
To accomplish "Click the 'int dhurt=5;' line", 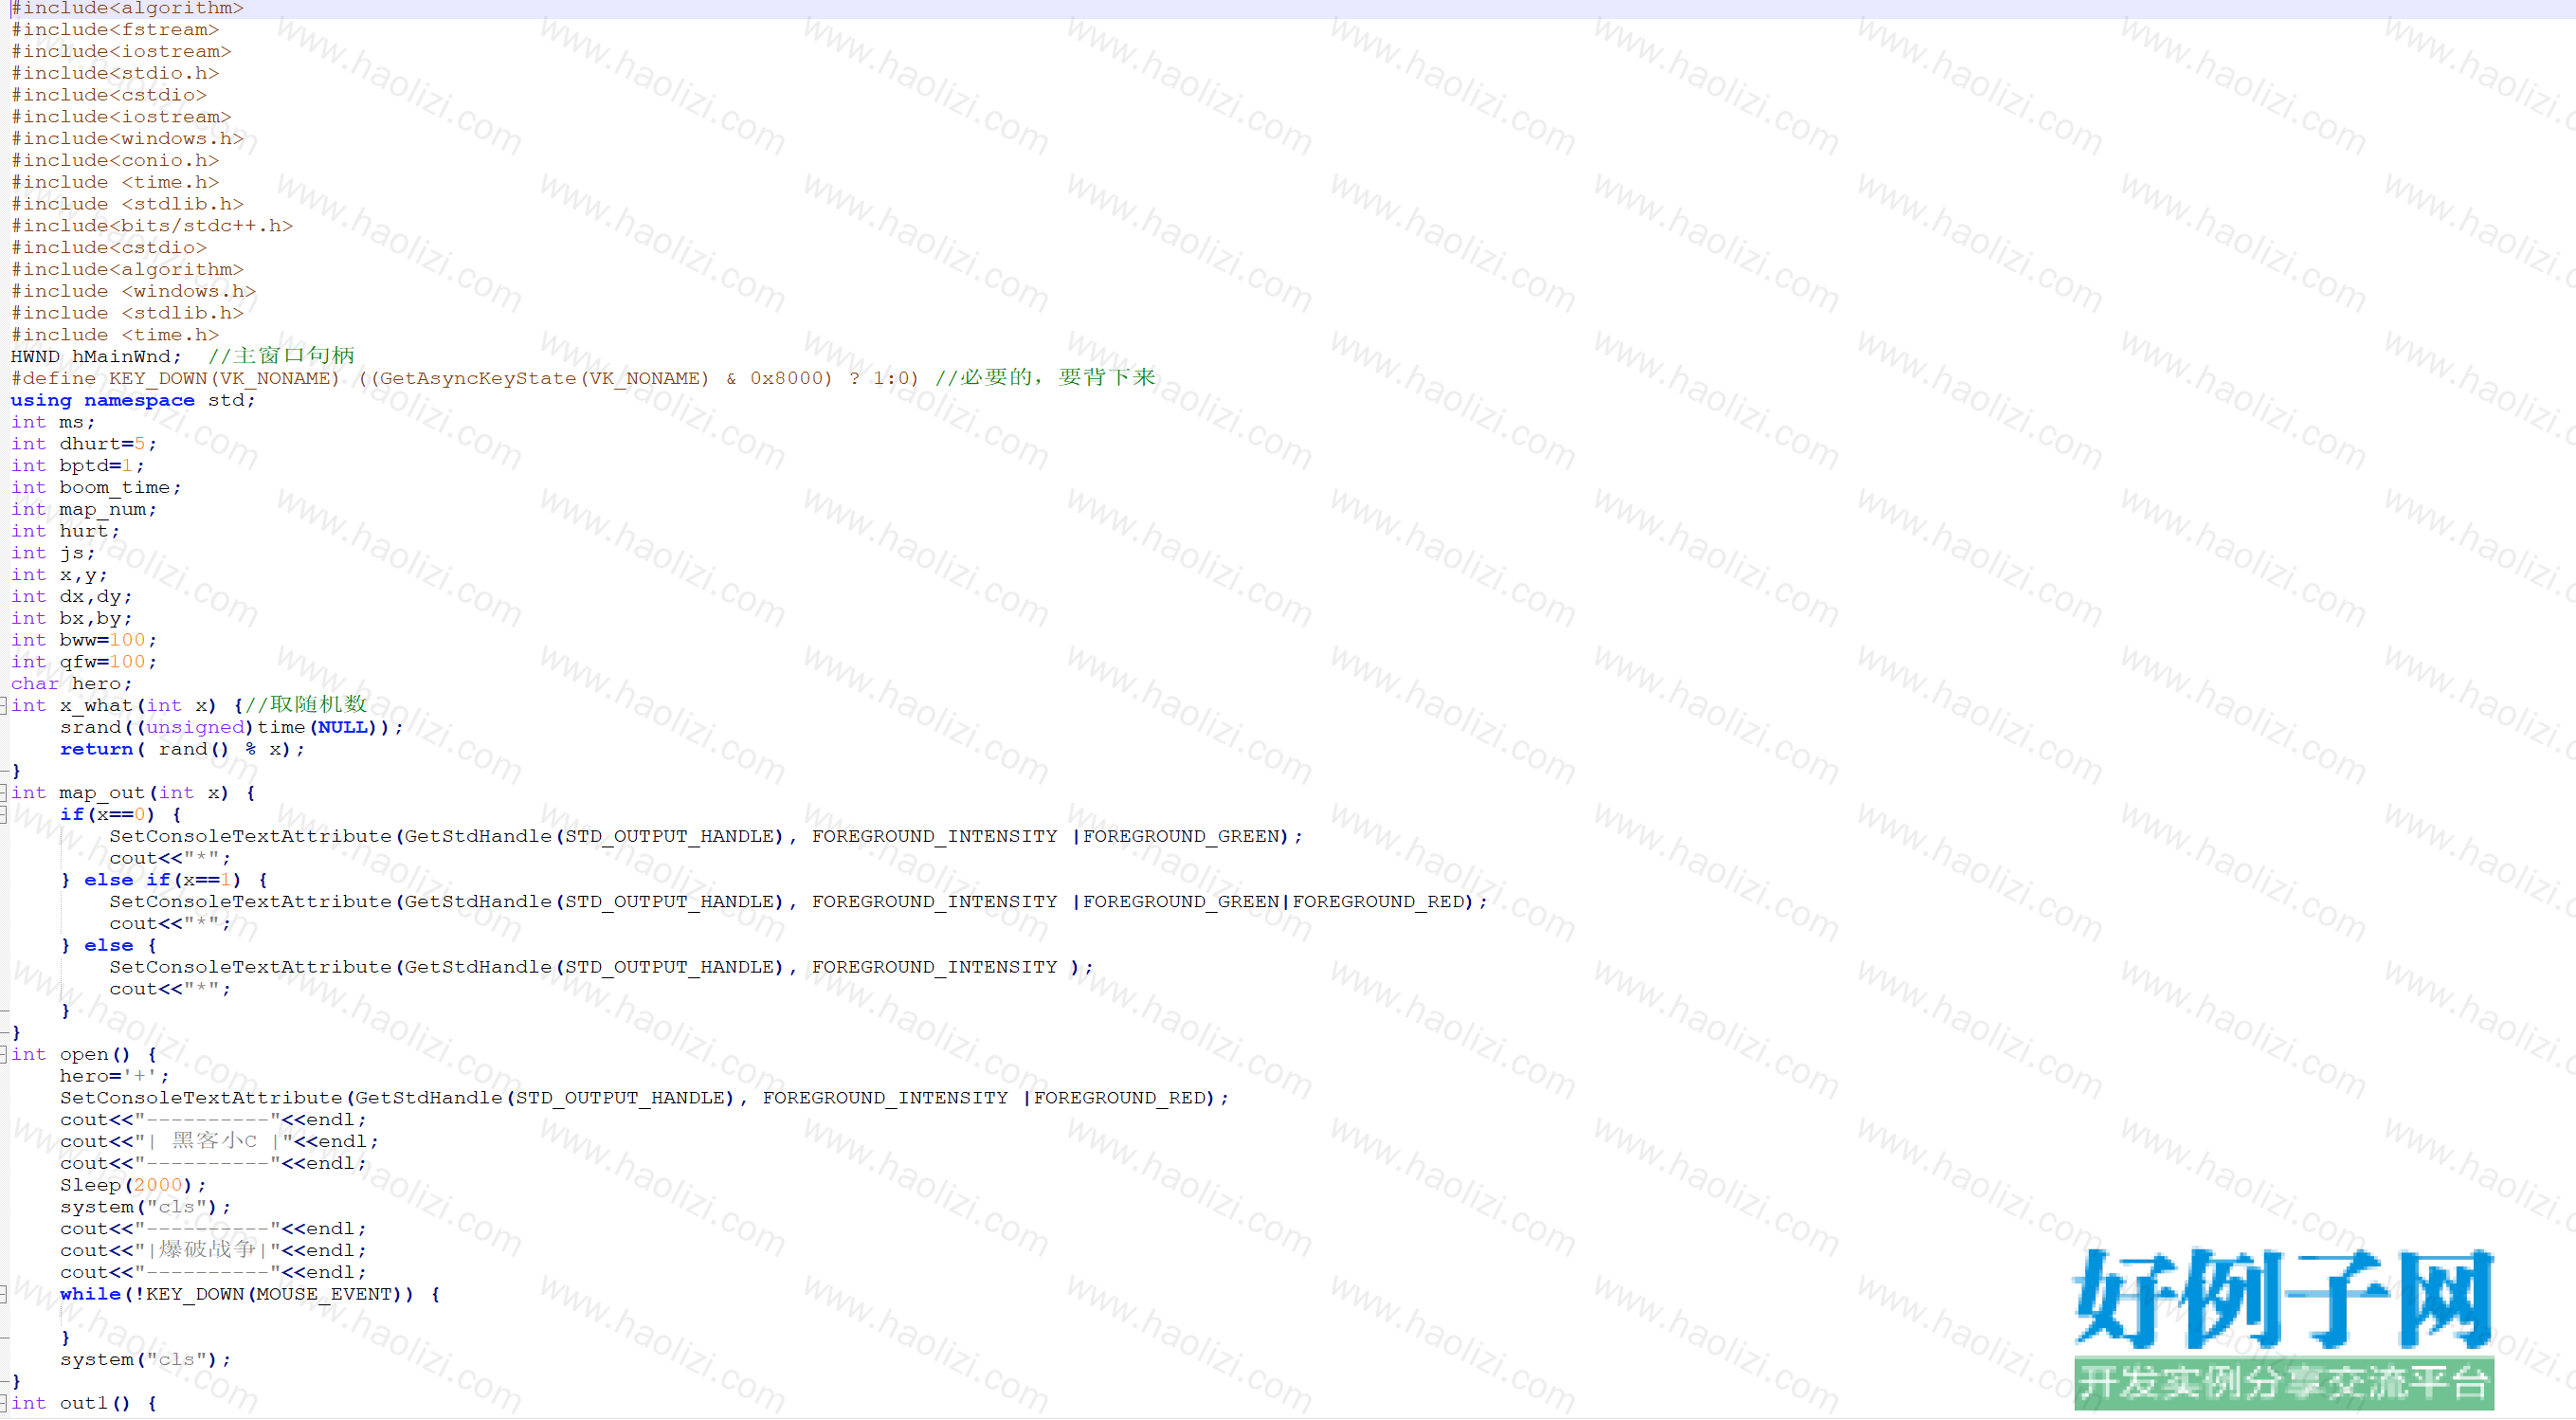I will pyautogui.click(x=84, y=444).
